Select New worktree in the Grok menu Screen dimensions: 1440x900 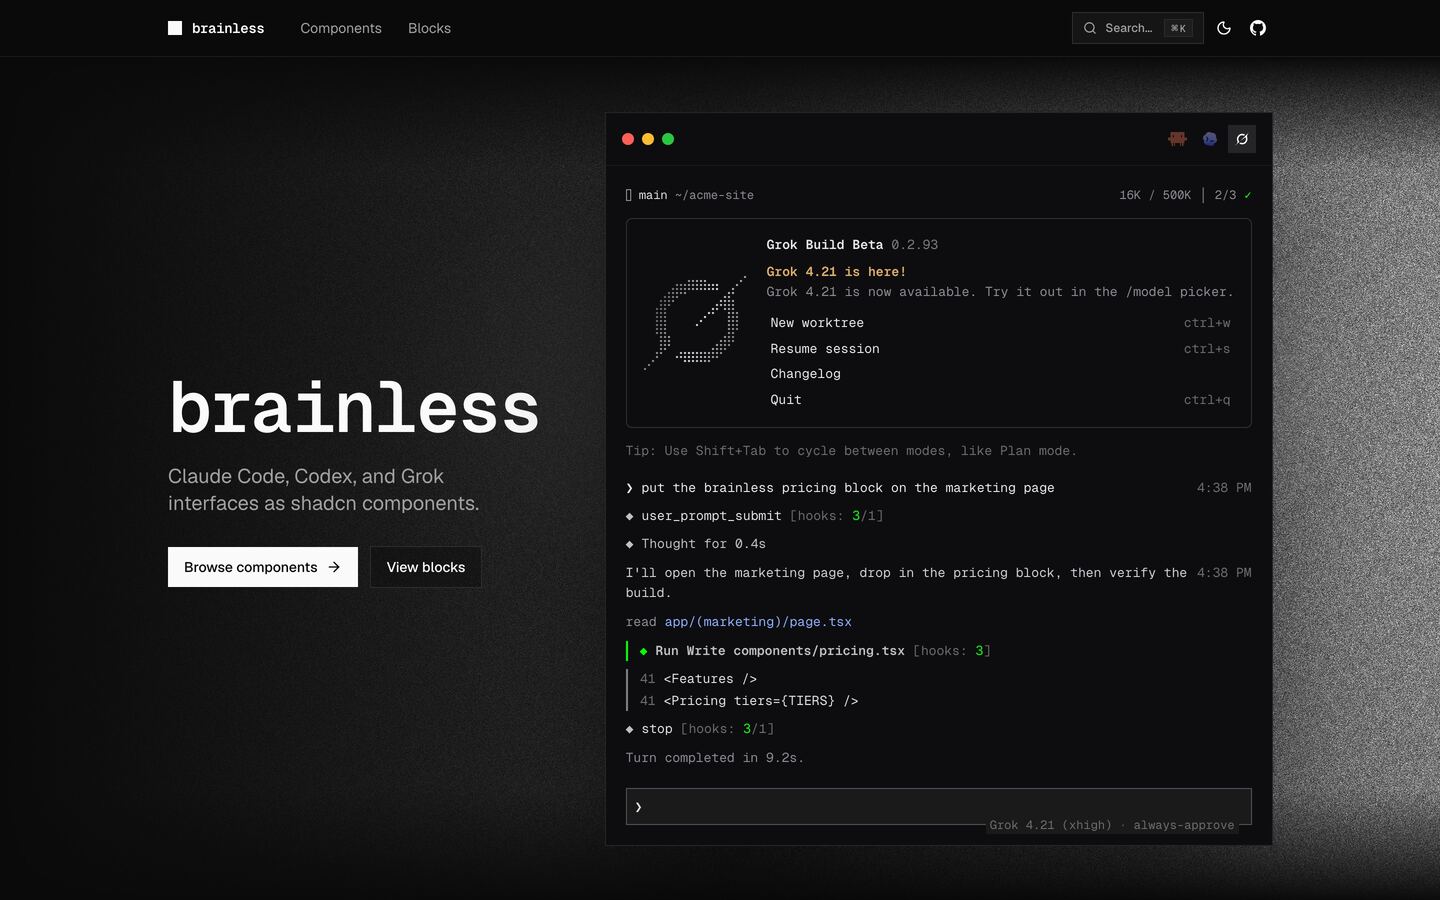(1000, 323)
